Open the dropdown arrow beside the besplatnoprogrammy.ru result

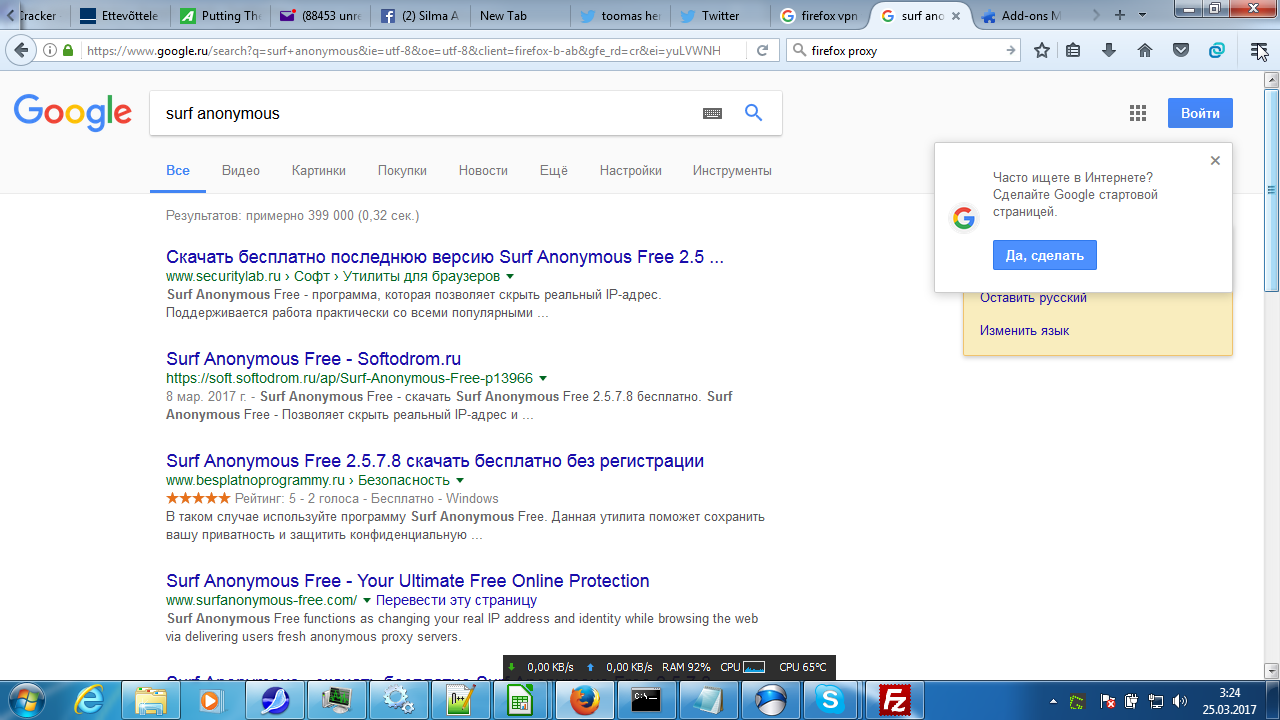click(460, 480)
